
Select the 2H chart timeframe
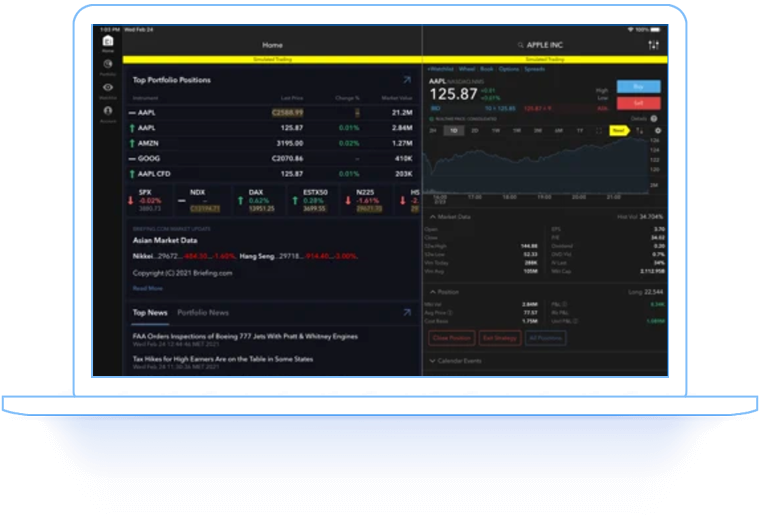coord(433,131)
